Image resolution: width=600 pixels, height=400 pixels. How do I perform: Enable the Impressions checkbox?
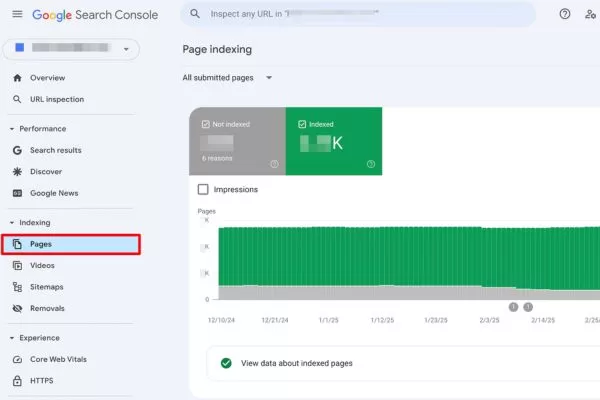pyautogui.click(x=203, y=189)
